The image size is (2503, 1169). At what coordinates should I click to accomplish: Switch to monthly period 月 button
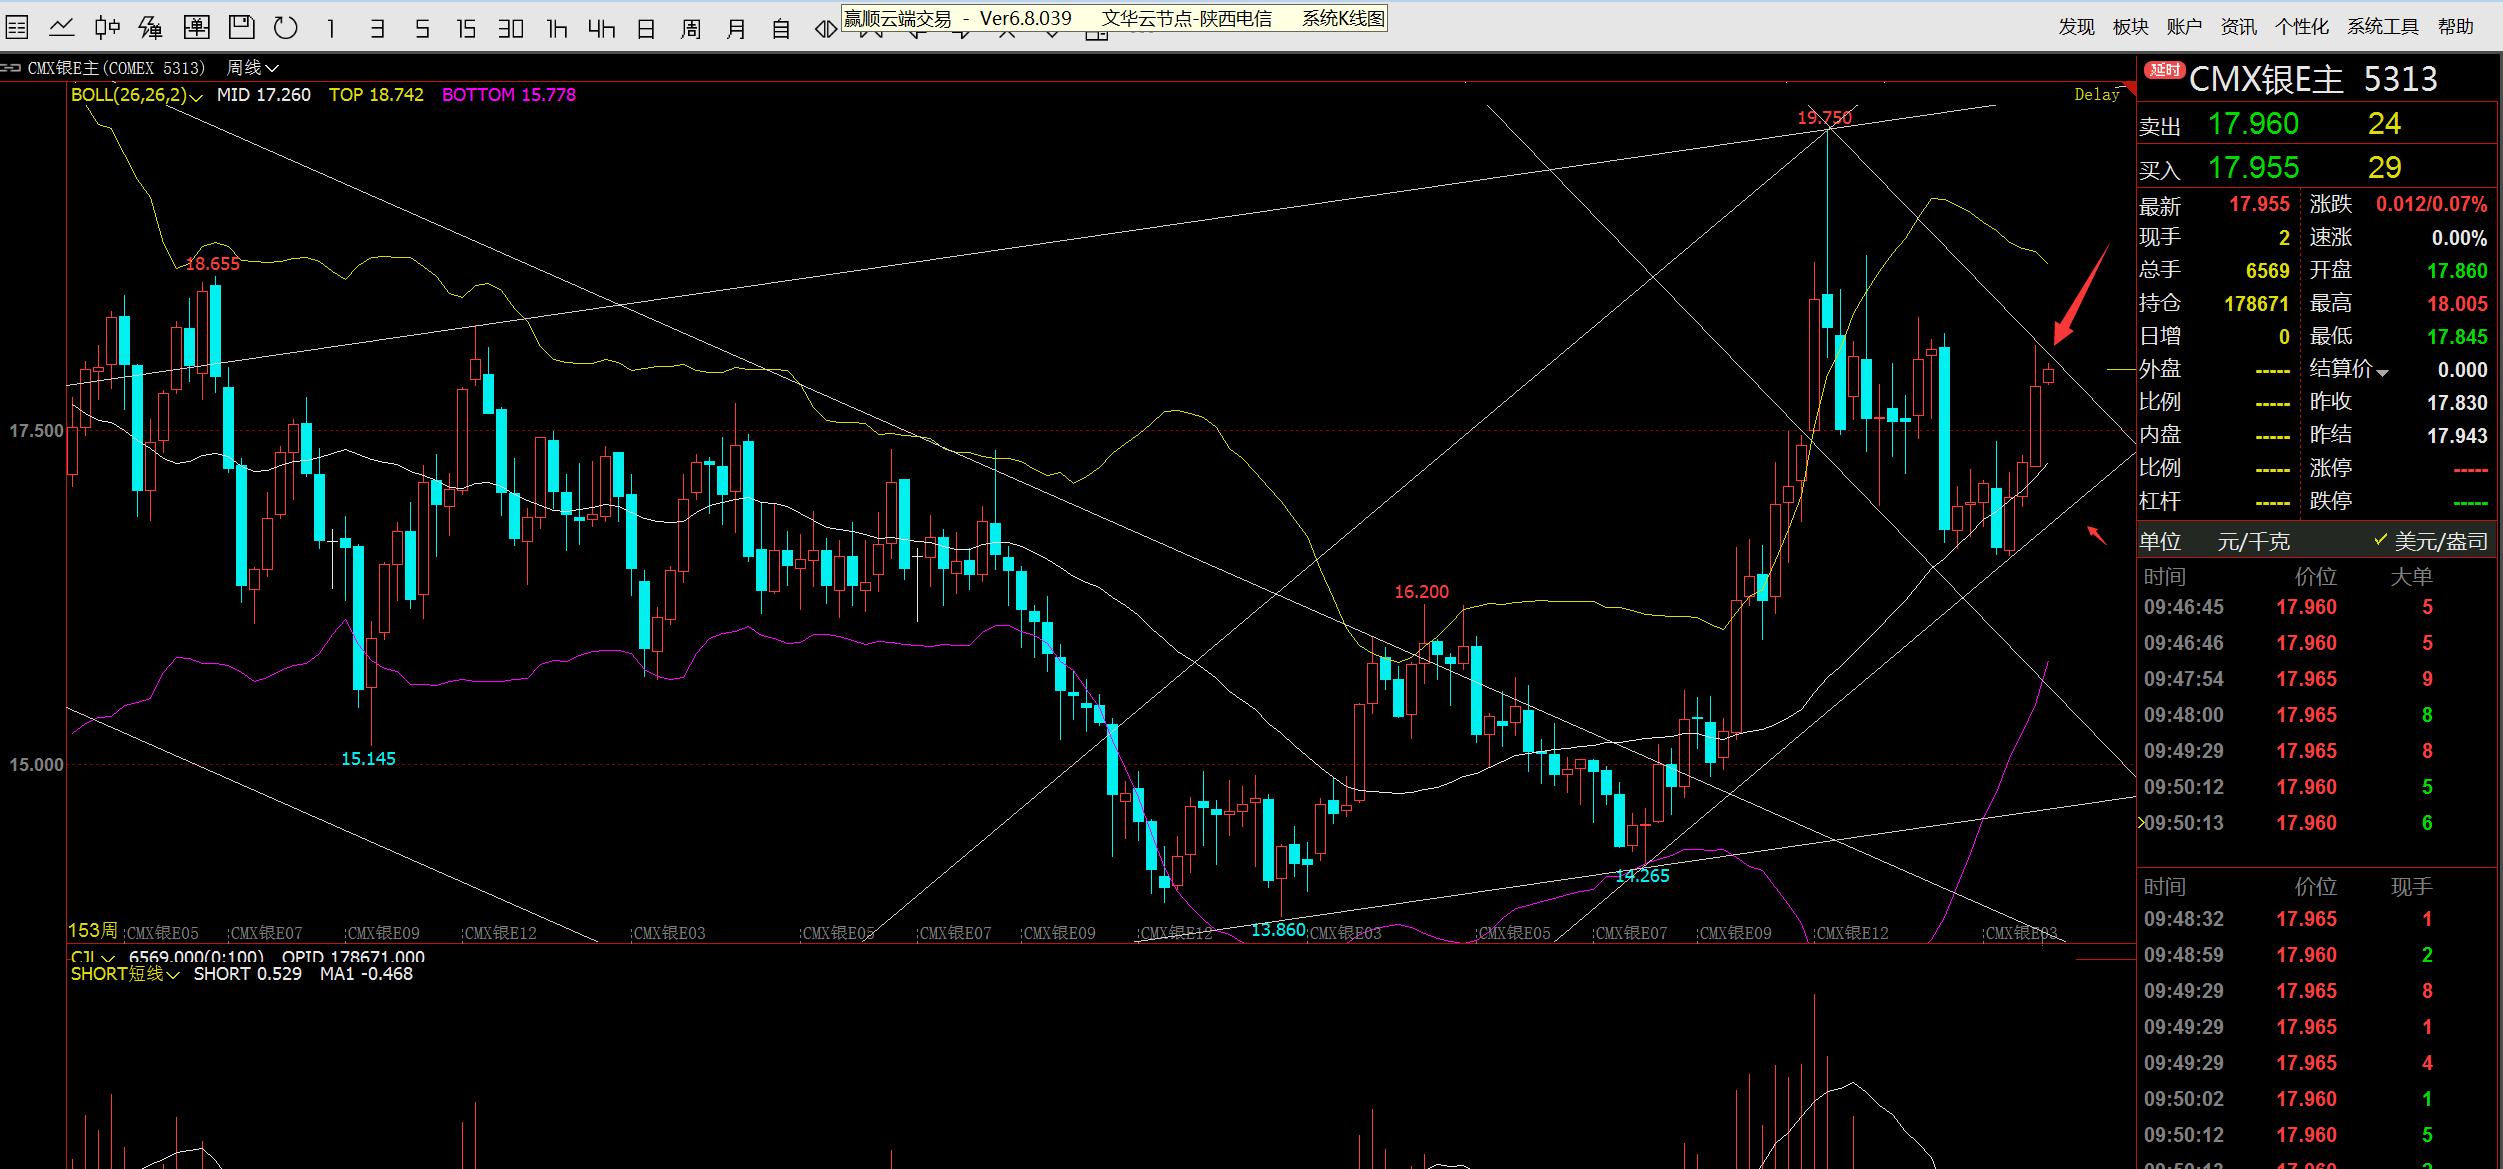tap(736, 28)
